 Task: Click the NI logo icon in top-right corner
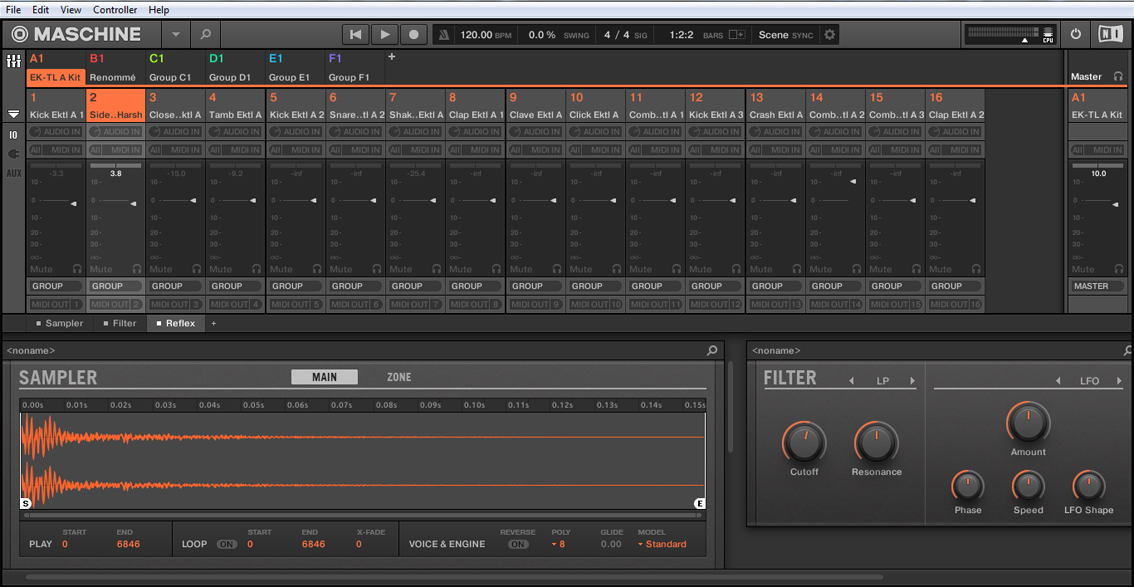[1111, 33]
